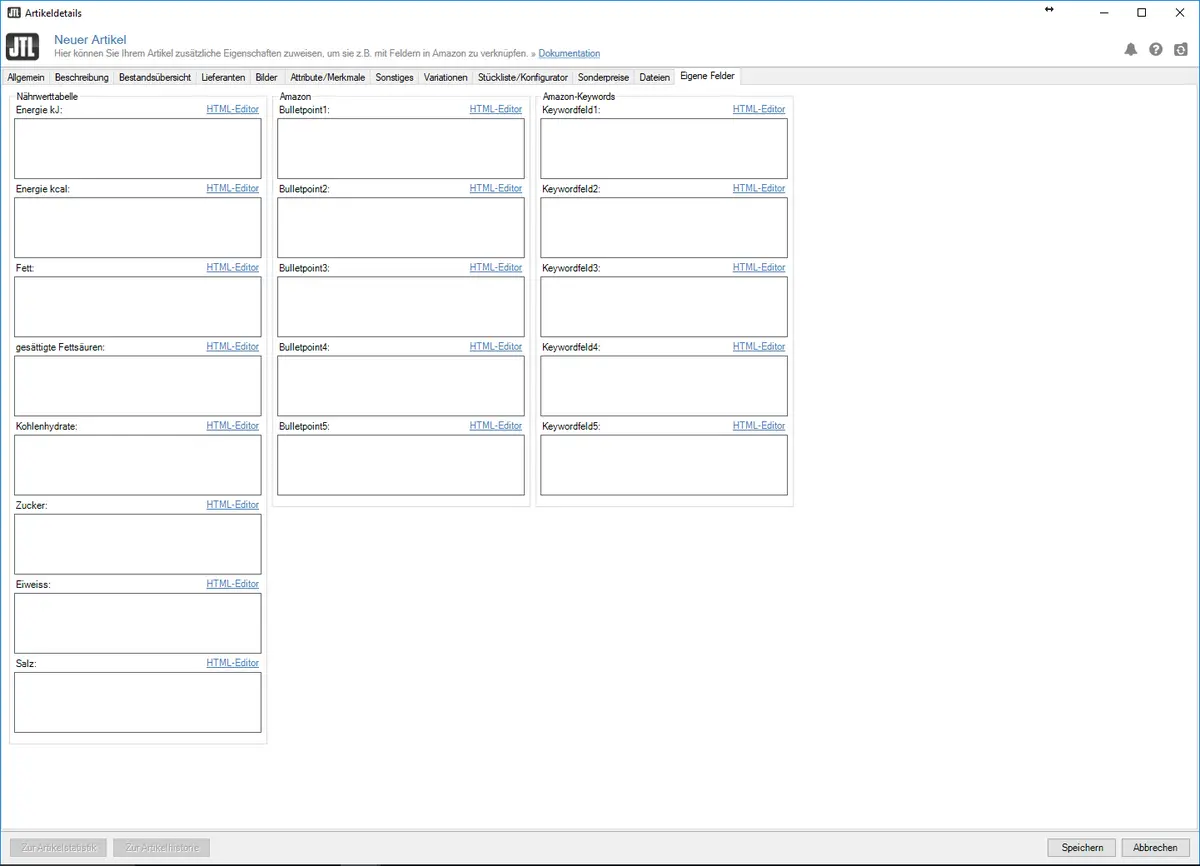Image resolution: width=1200 pixels, height=866 pixels.
Task: Select the Variationen tab
Action: pos(446,77)
